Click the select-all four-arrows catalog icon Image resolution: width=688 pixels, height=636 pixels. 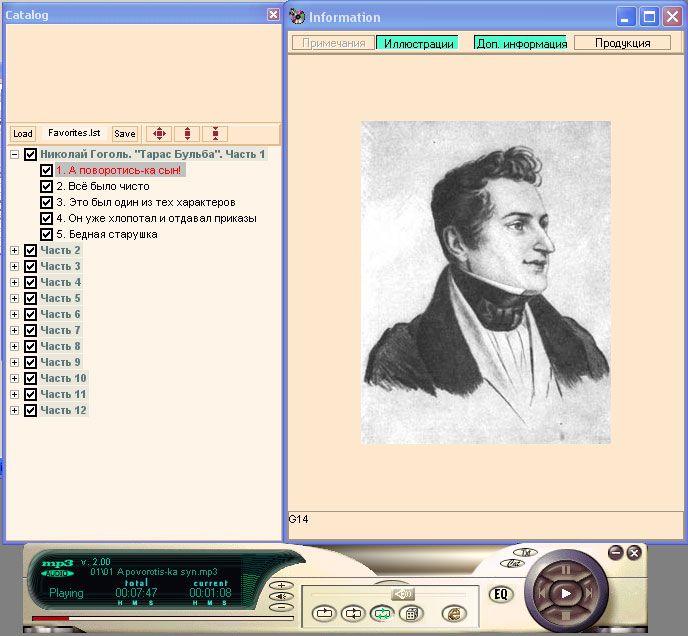click(x=159, y=133)
